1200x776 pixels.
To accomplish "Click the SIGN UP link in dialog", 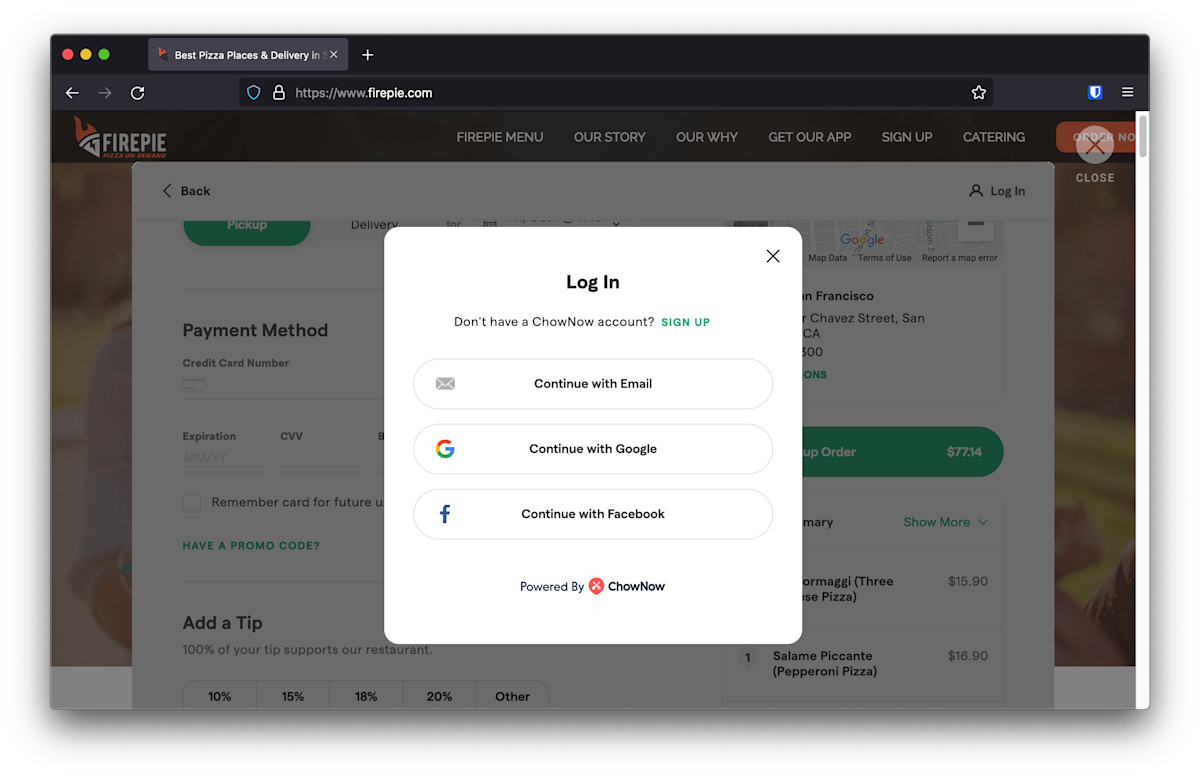I will pyautogui.click(x=685, y=322).
